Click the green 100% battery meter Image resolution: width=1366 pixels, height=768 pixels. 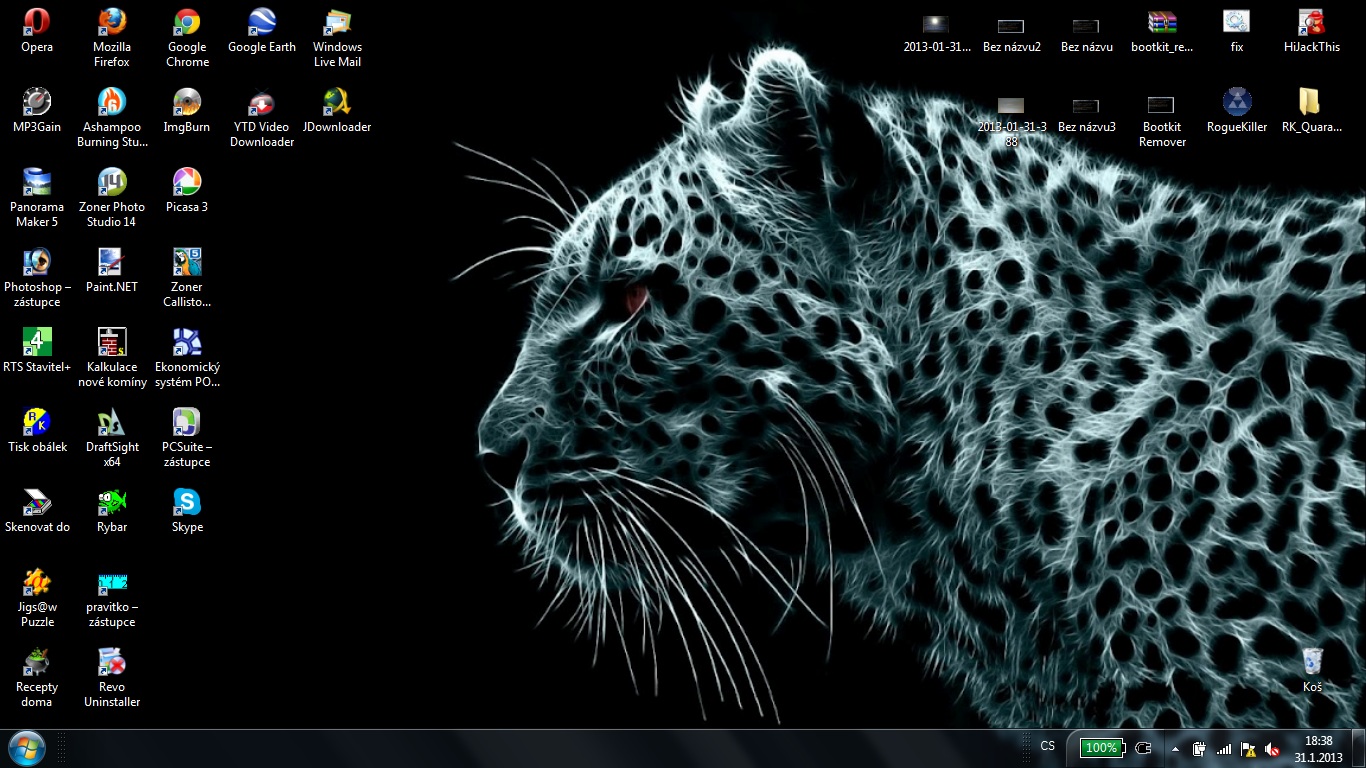pos(1102,747)
